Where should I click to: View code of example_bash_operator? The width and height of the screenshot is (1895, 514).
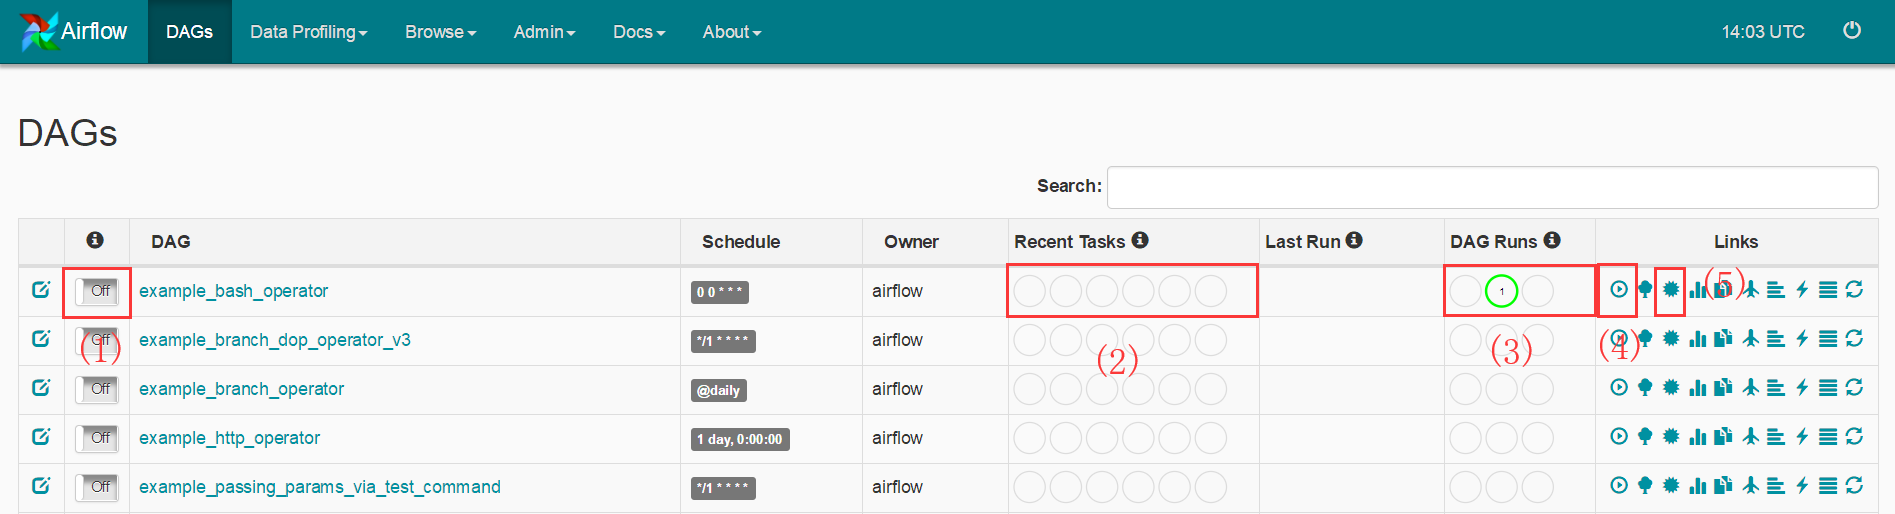[1802, 290]
